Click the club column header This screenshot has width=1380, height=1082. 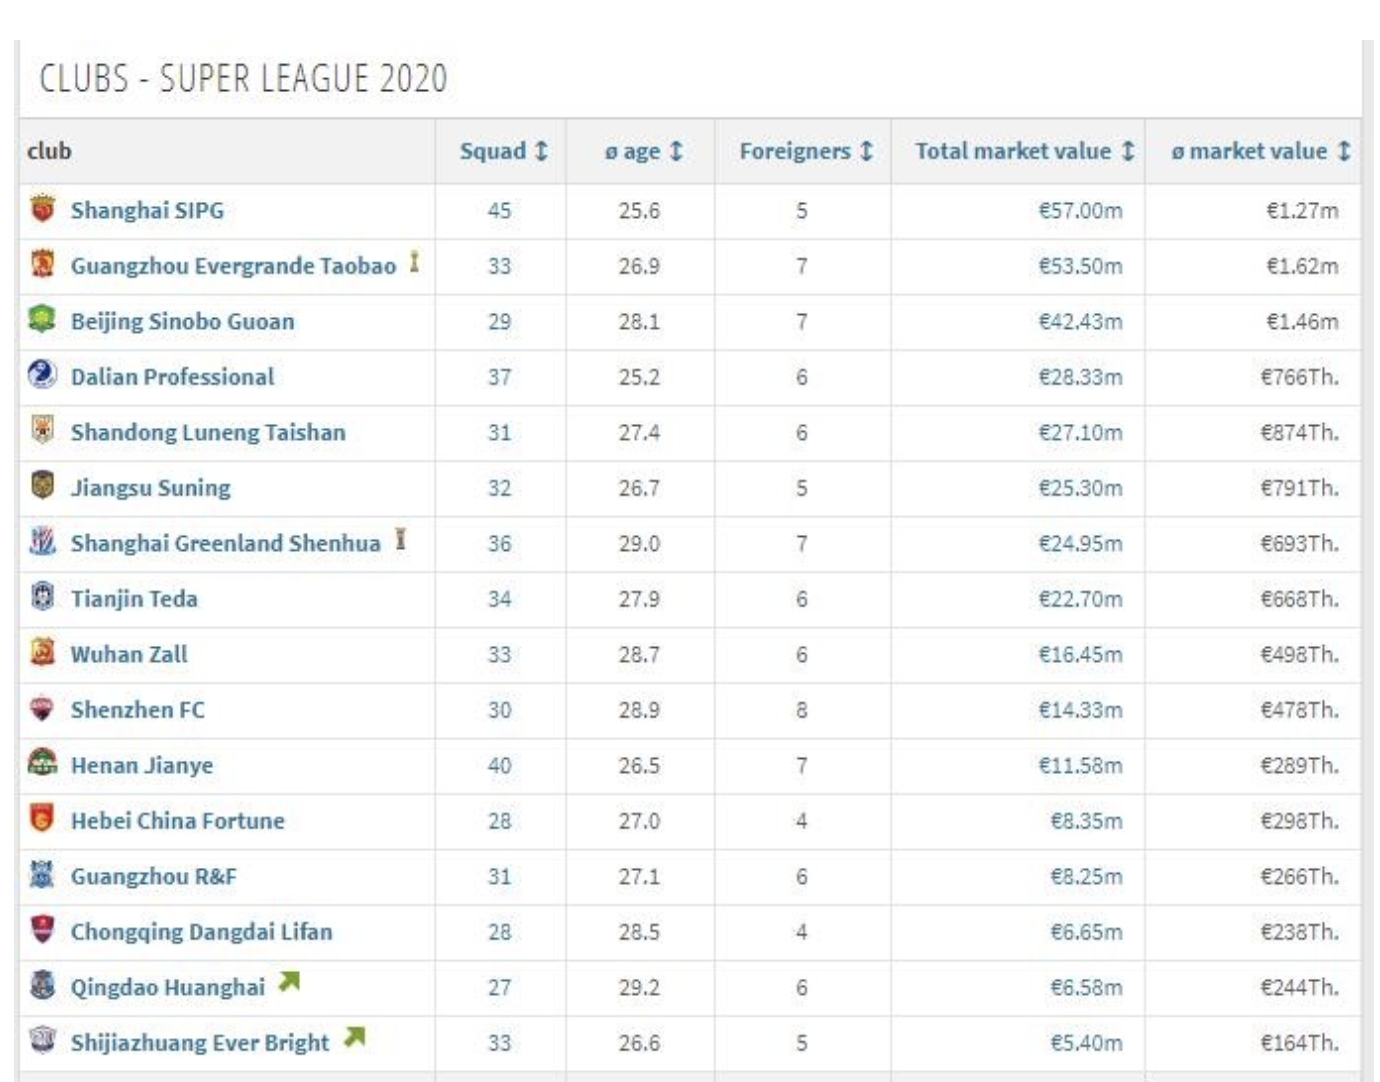pos(49,151)
